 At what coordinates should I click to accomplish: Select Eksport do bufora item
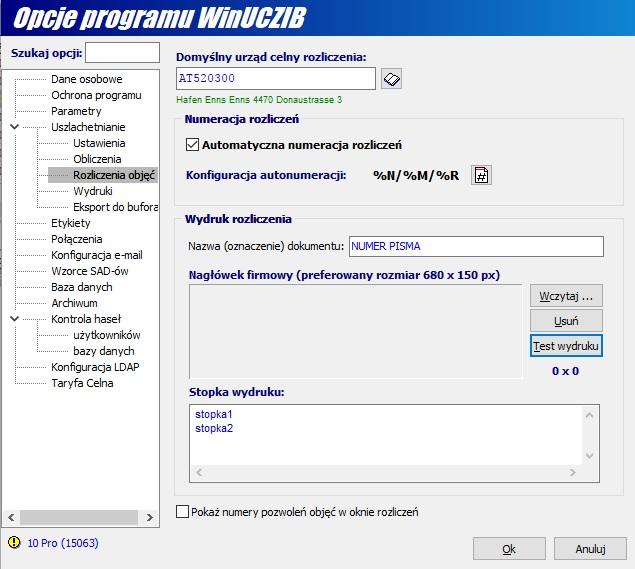tap(115, 207)
